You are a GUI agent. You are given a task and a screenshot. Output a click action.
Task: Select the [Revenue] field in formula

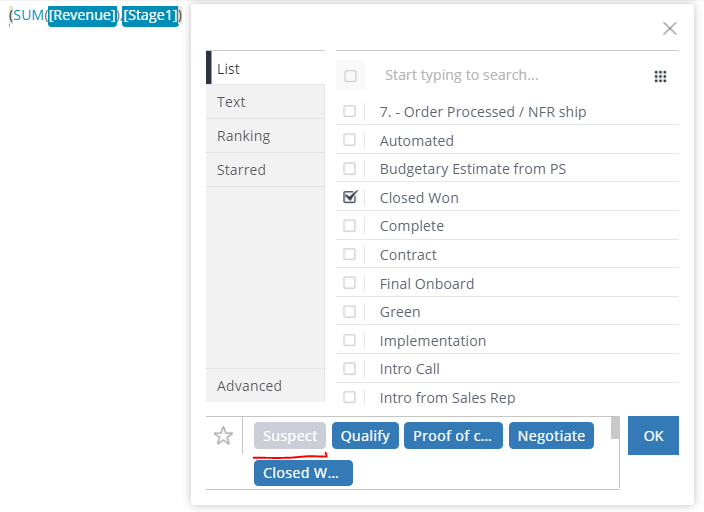point(83,15)
